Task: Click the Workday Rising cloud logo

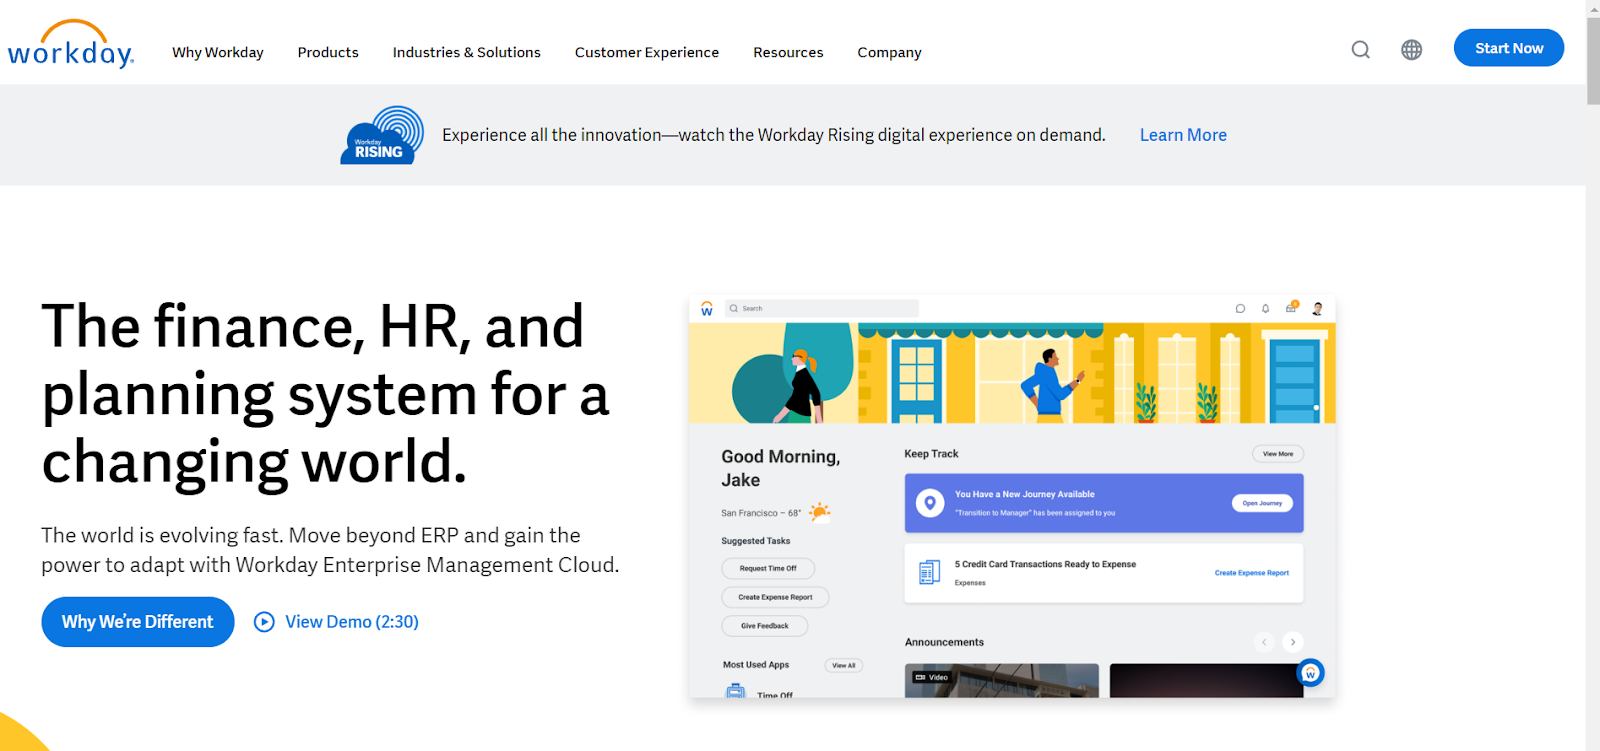Action: (x=382, y=135)
